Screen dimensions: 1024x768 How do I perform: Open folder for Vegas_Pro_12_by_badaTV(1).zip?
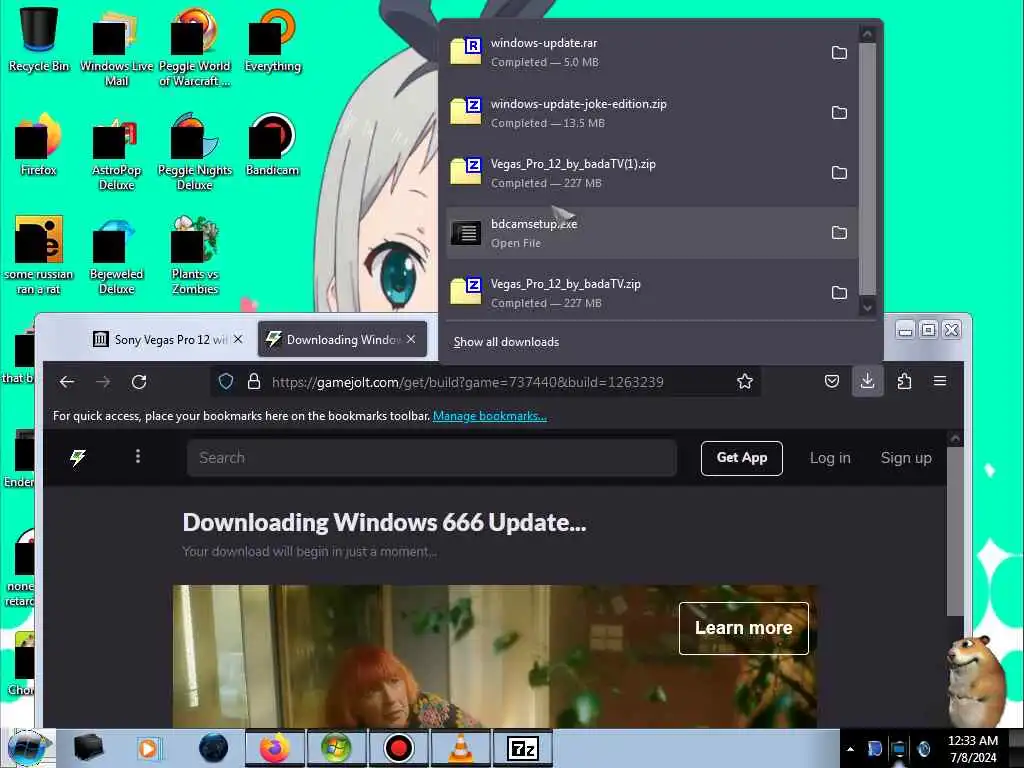tap(839, 172)
